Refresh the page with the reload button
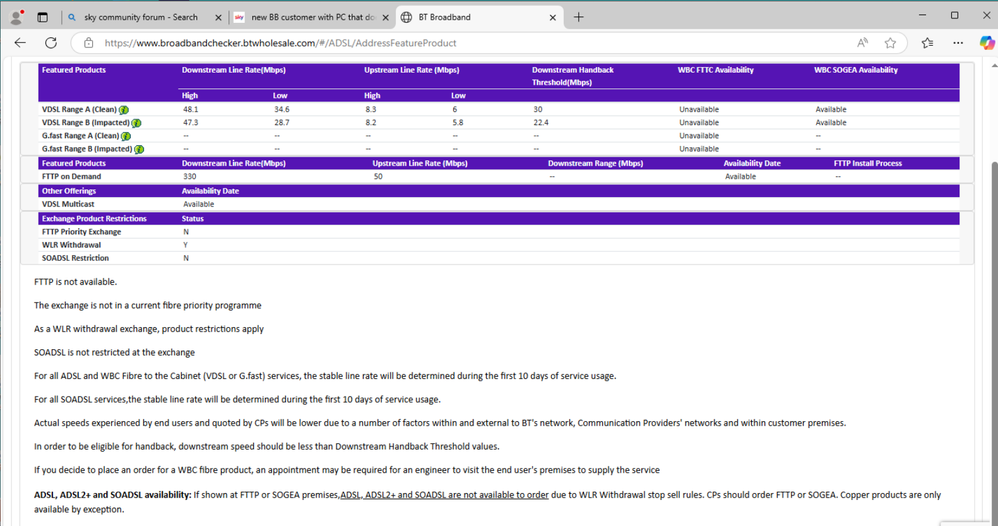The image size is (998, 526). click(51, 43)
